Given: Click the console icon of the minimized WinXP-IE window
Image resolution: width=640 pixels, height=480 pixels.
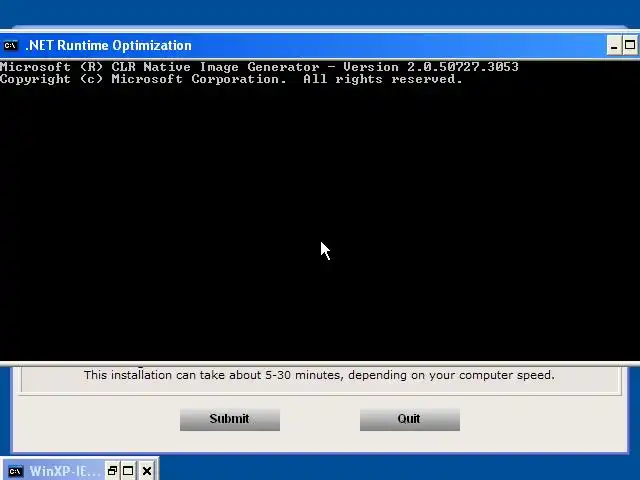Looking at the screenshot, I should [x=16, y=471].
